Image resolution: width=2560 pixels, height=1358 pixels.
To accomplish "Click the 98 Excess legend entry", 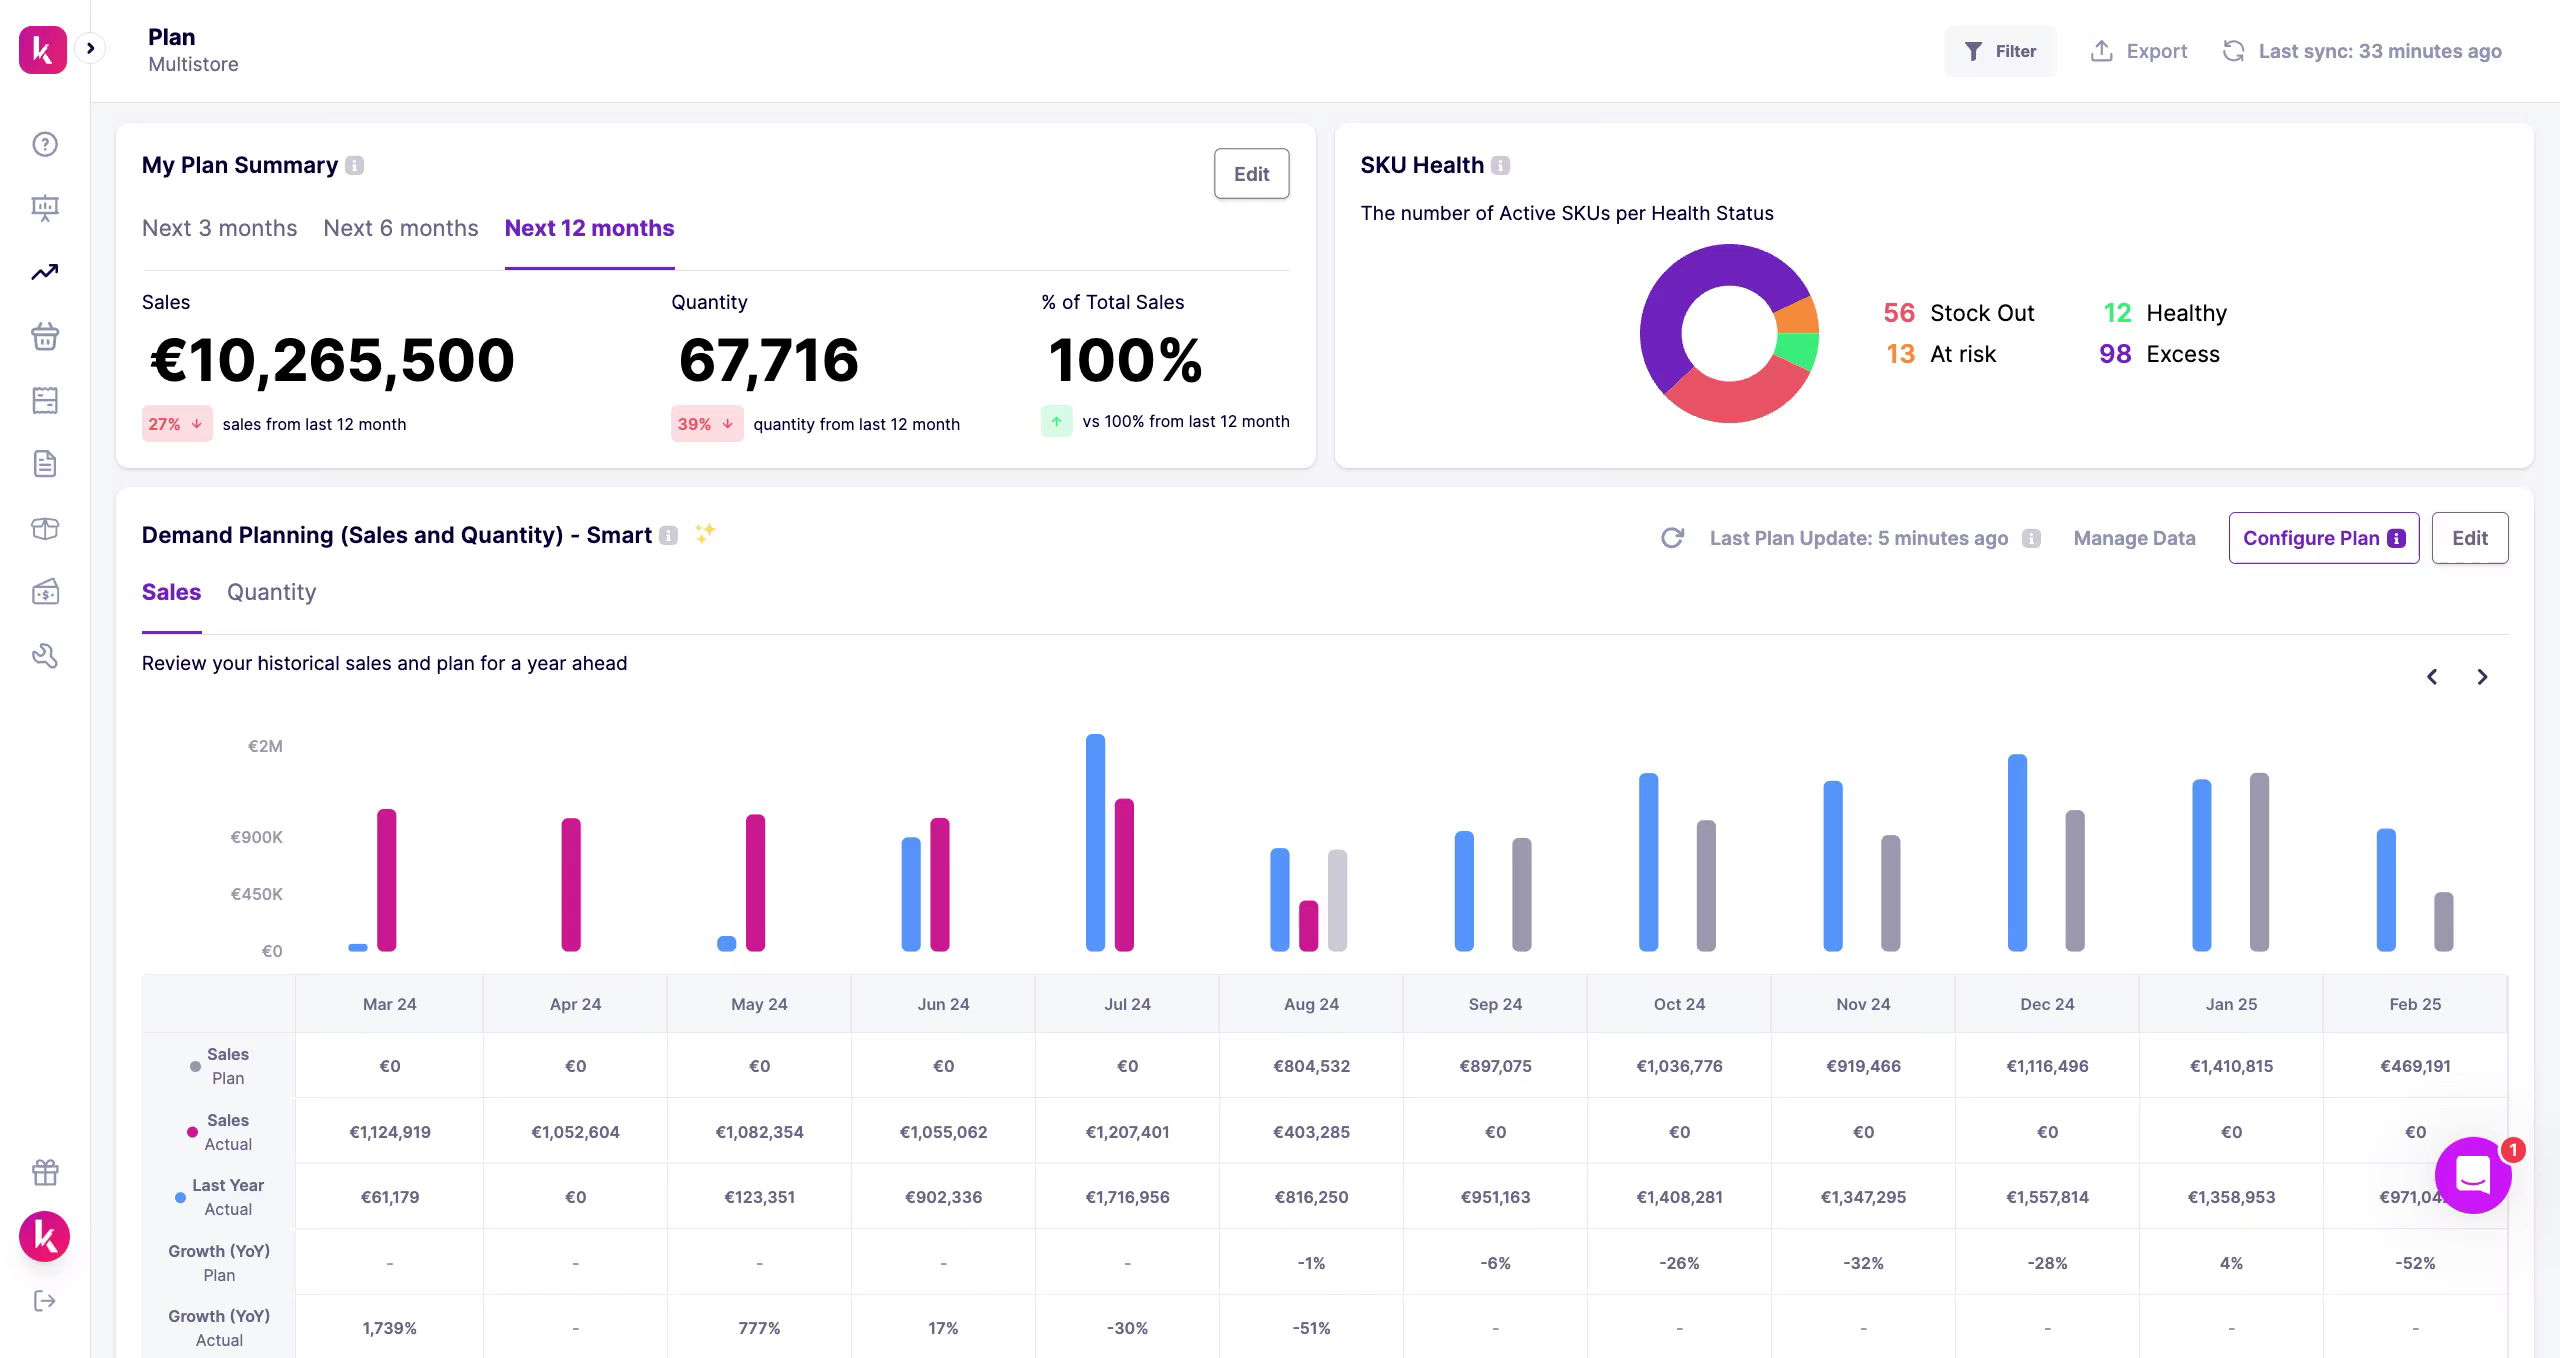I will pos(2159,354).
